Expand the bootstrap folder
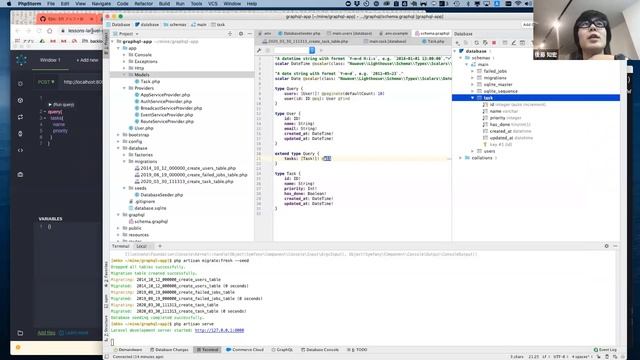This screenshot has height=360, width=640. [119, 135]
